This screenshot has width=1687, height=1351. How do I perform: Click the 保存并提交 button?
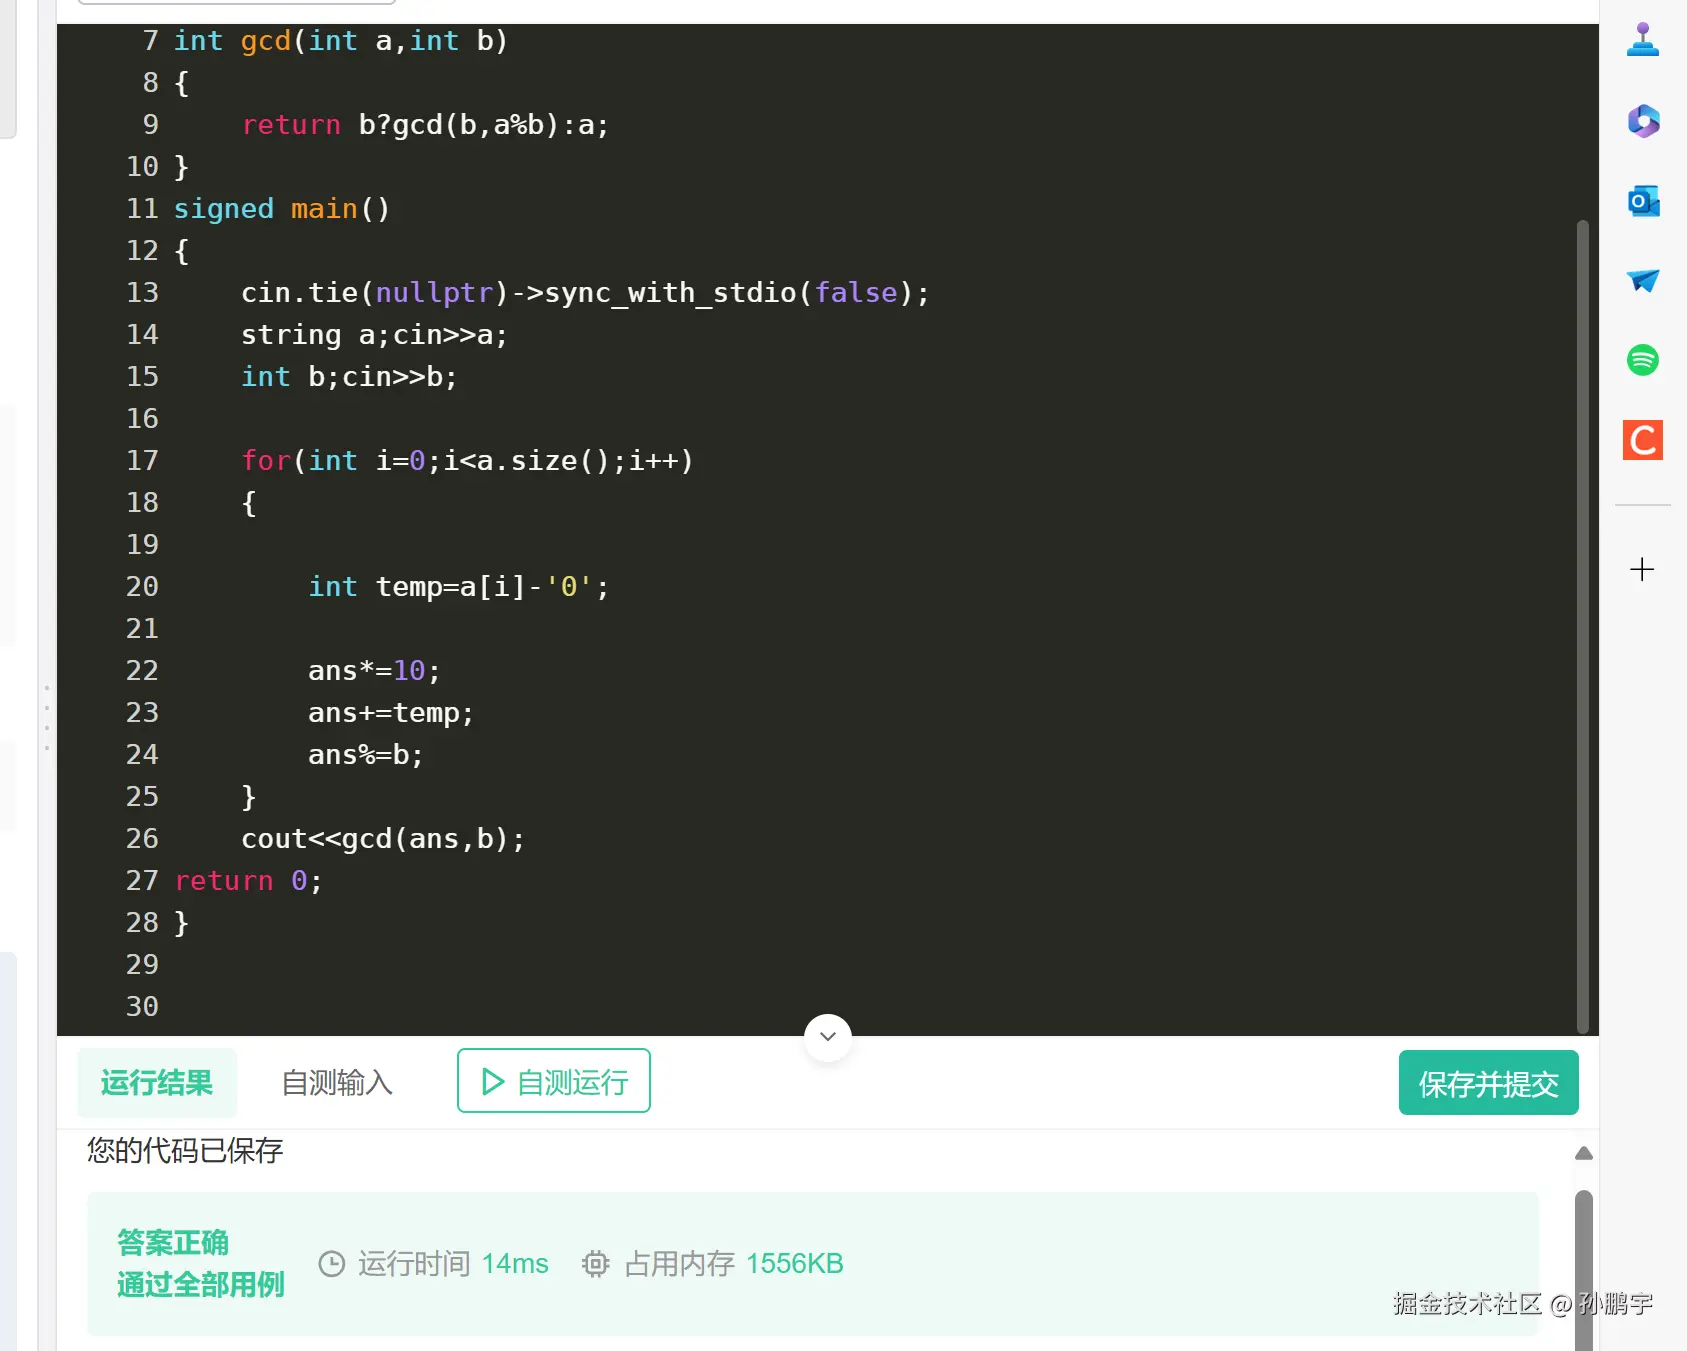point(1488,1083)
